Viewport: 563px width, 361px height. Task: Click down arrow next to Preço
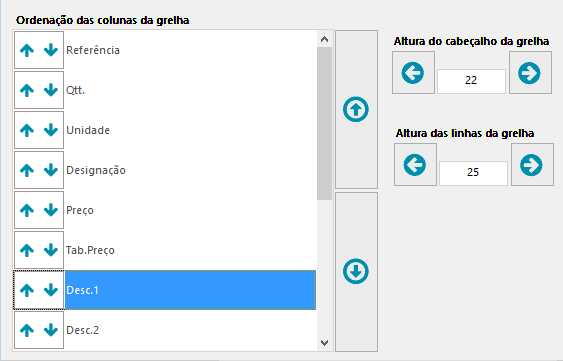51,210
